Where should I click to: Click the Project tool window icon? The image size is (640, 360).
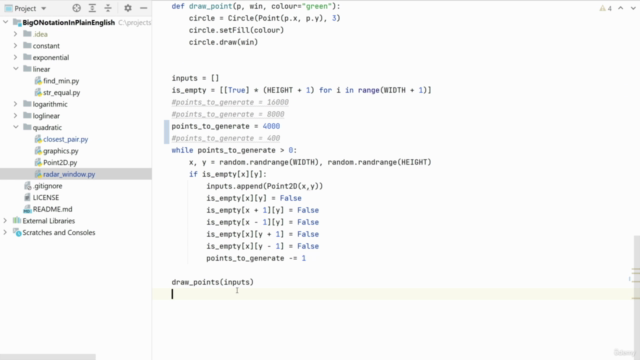tap(8, 8)
